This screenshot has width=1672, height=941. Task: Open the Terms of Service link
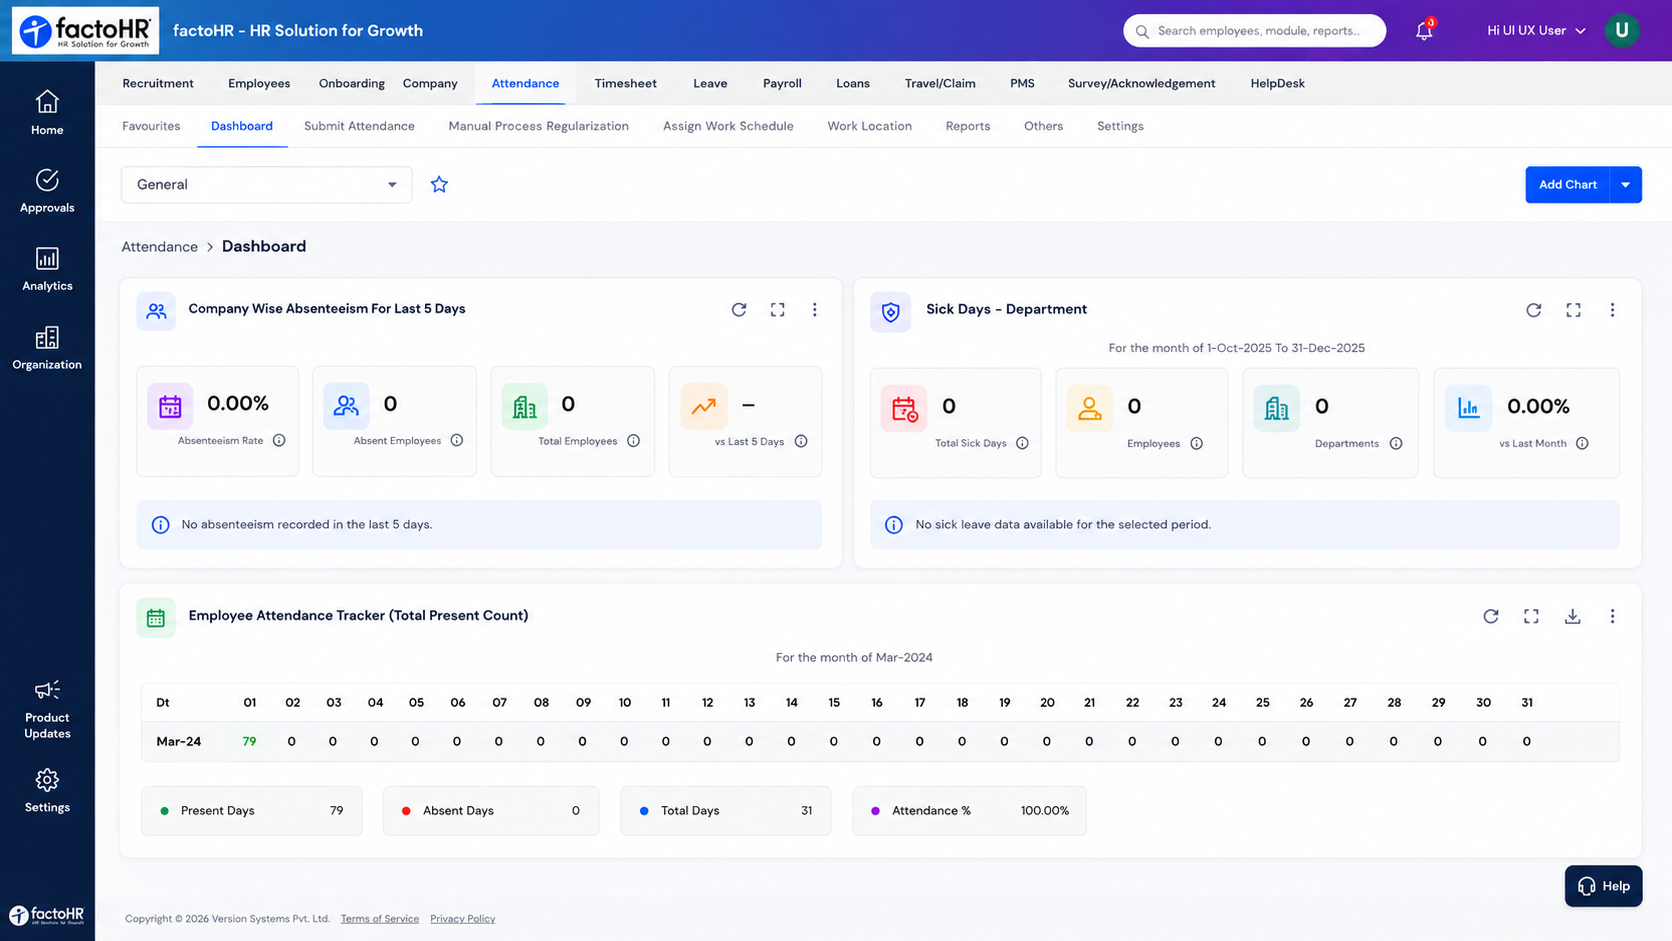pos(380,919)
